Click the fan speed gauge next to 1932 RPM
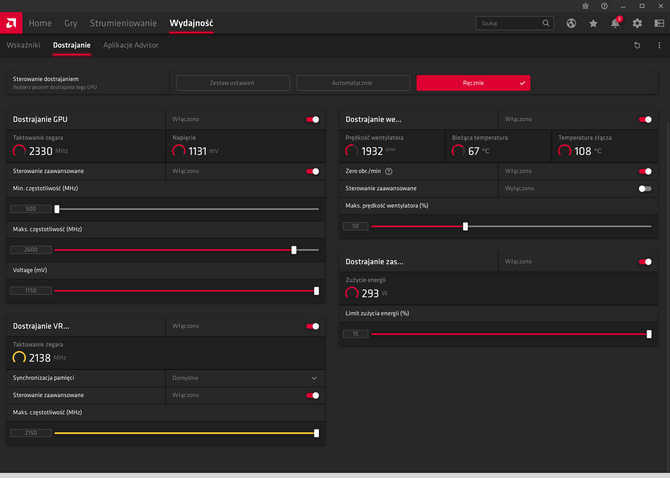Image resolution: width=670 pixels, height=478 pixels. click(352, 151)
